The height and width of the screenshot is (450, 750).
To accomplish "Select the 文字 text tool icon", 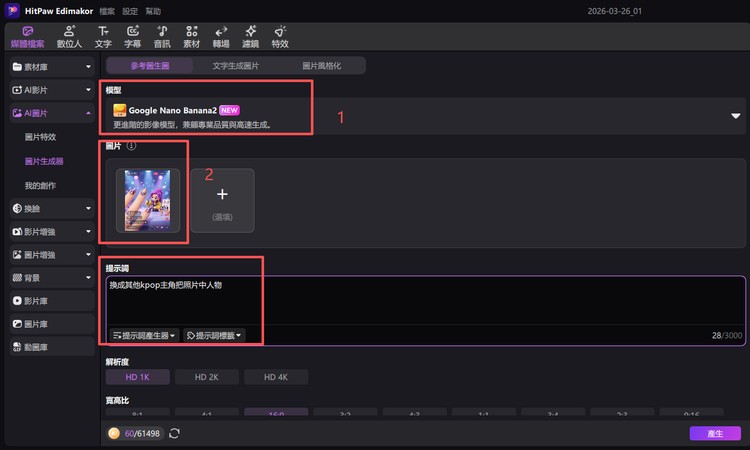I will (103, 37).
